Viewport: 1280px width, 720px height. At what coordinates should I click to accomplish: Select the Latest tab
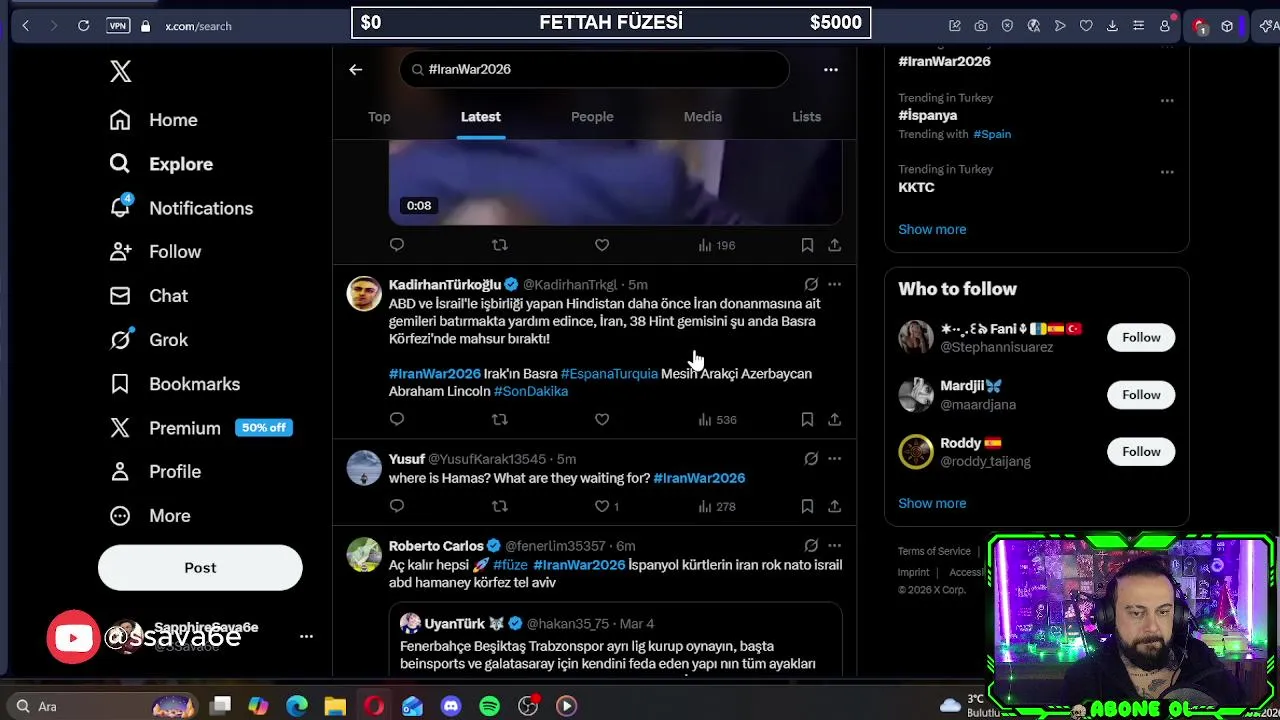(x=480, y=117)
